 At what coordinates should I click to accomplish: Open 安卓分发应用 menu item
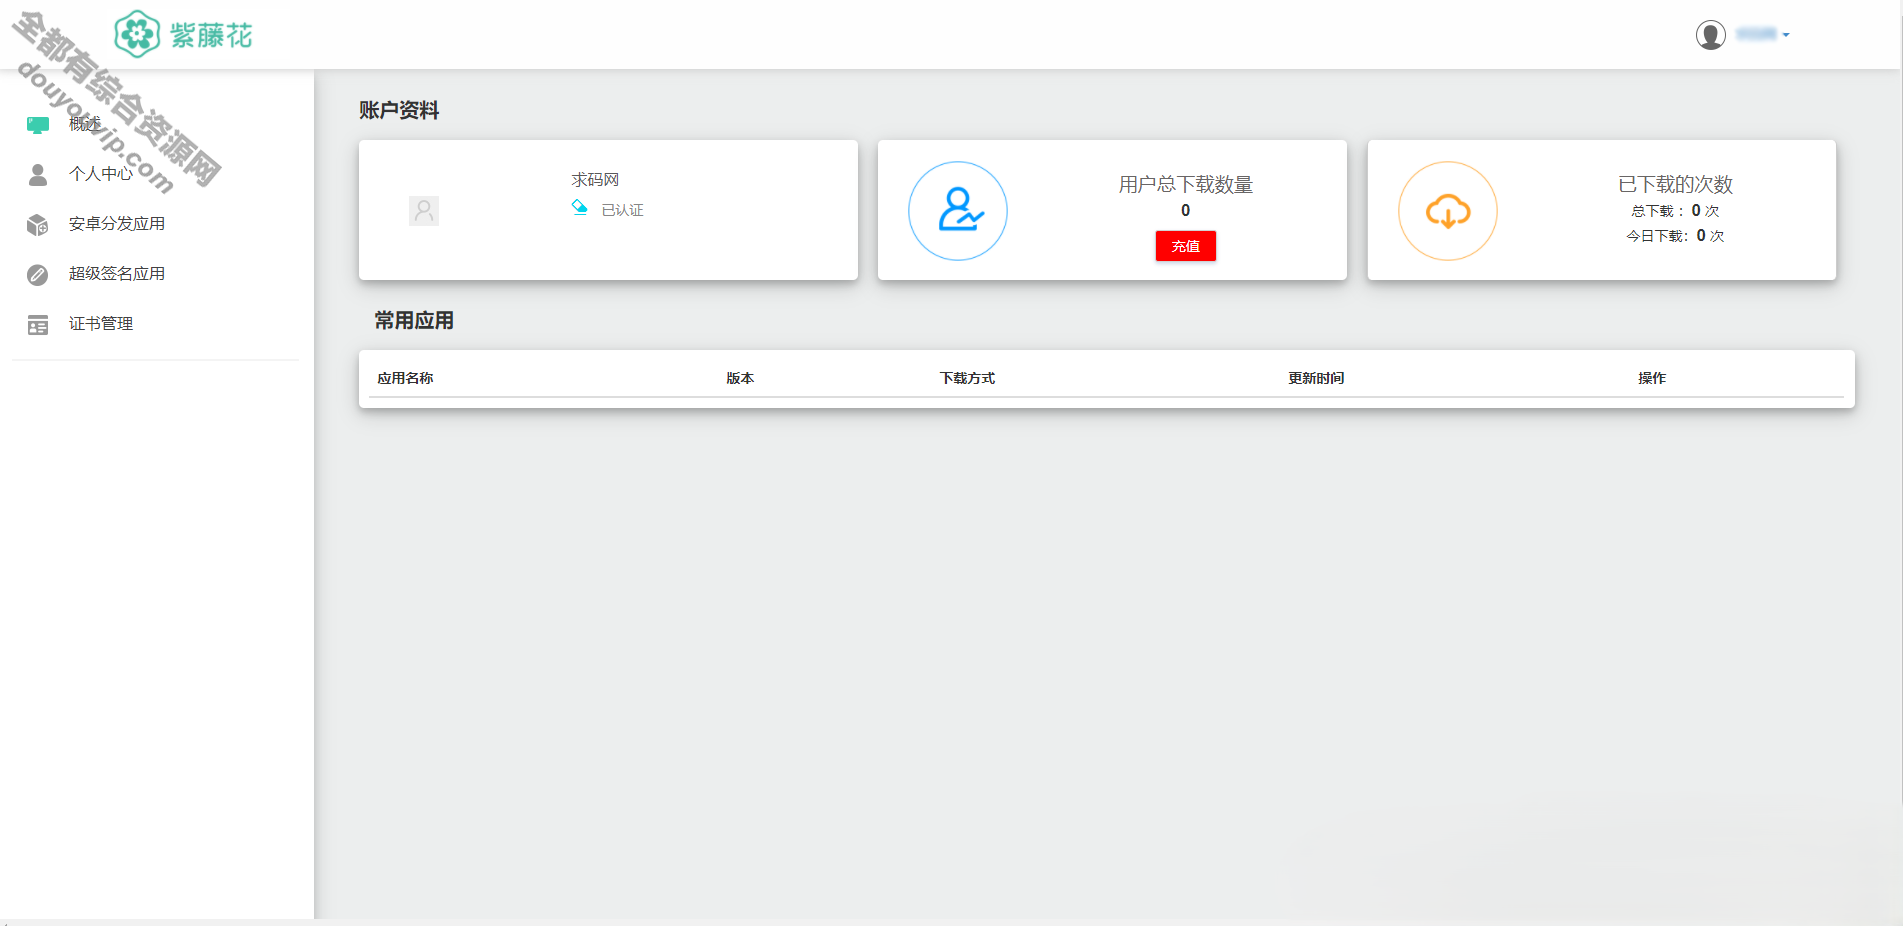coord(117,224)
